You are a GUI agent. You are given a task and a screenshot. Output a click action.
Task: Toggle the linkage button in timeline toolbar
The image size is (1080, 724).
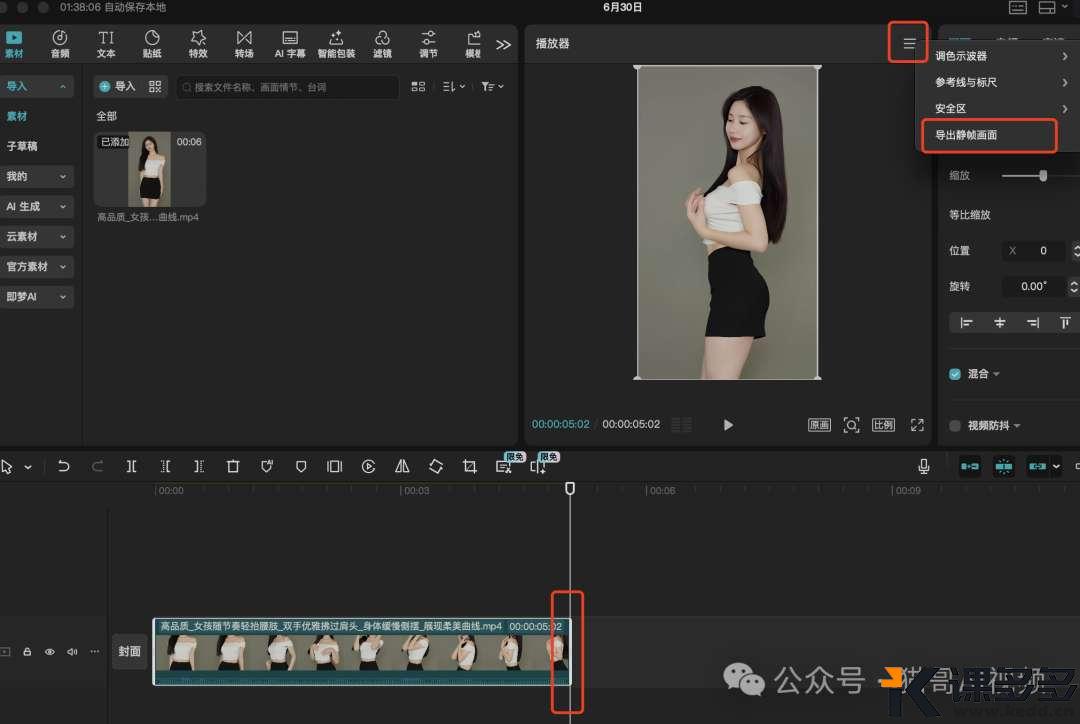[x=1037, y=466]
